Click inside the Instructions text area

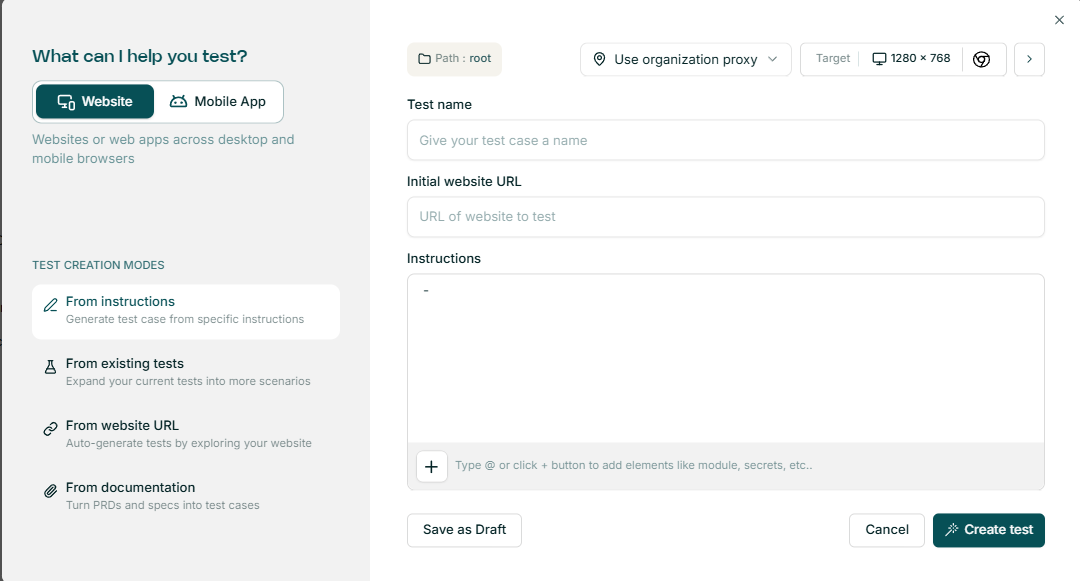tap(725, 358)
